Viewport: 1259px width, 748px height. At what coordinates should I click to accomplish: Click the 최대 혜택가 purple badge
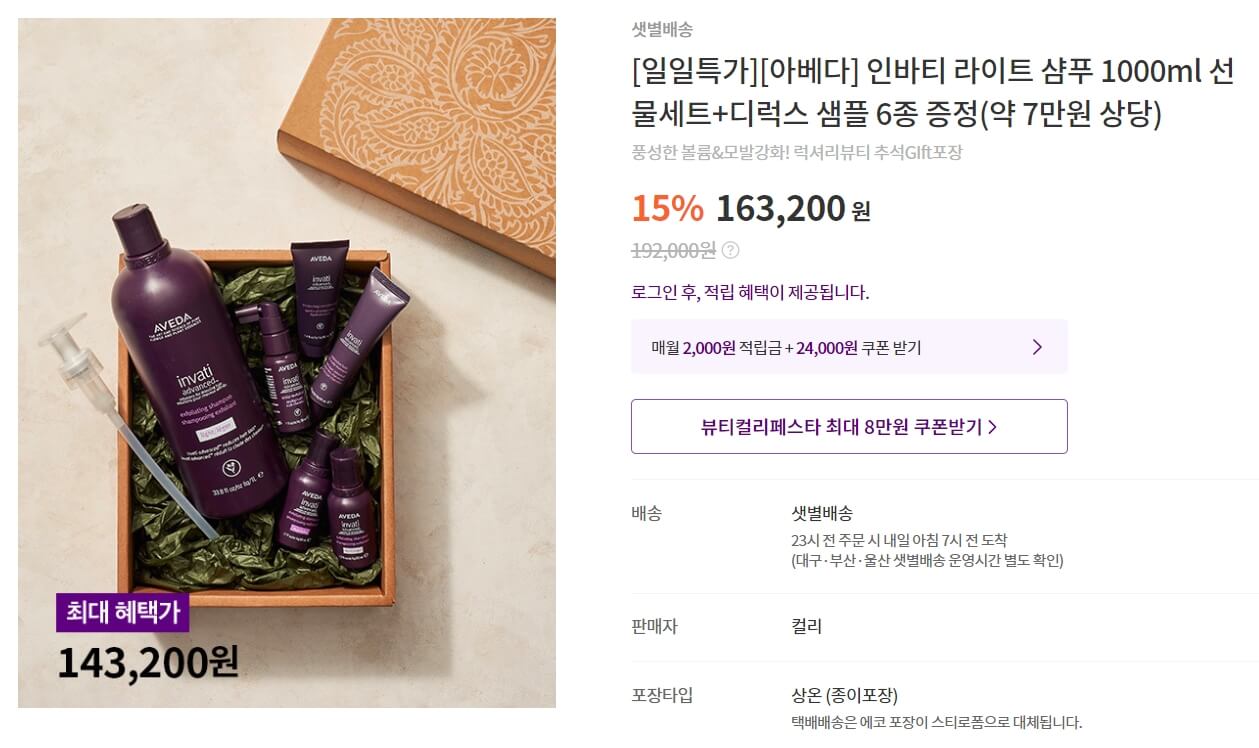[x=123, y=611]
